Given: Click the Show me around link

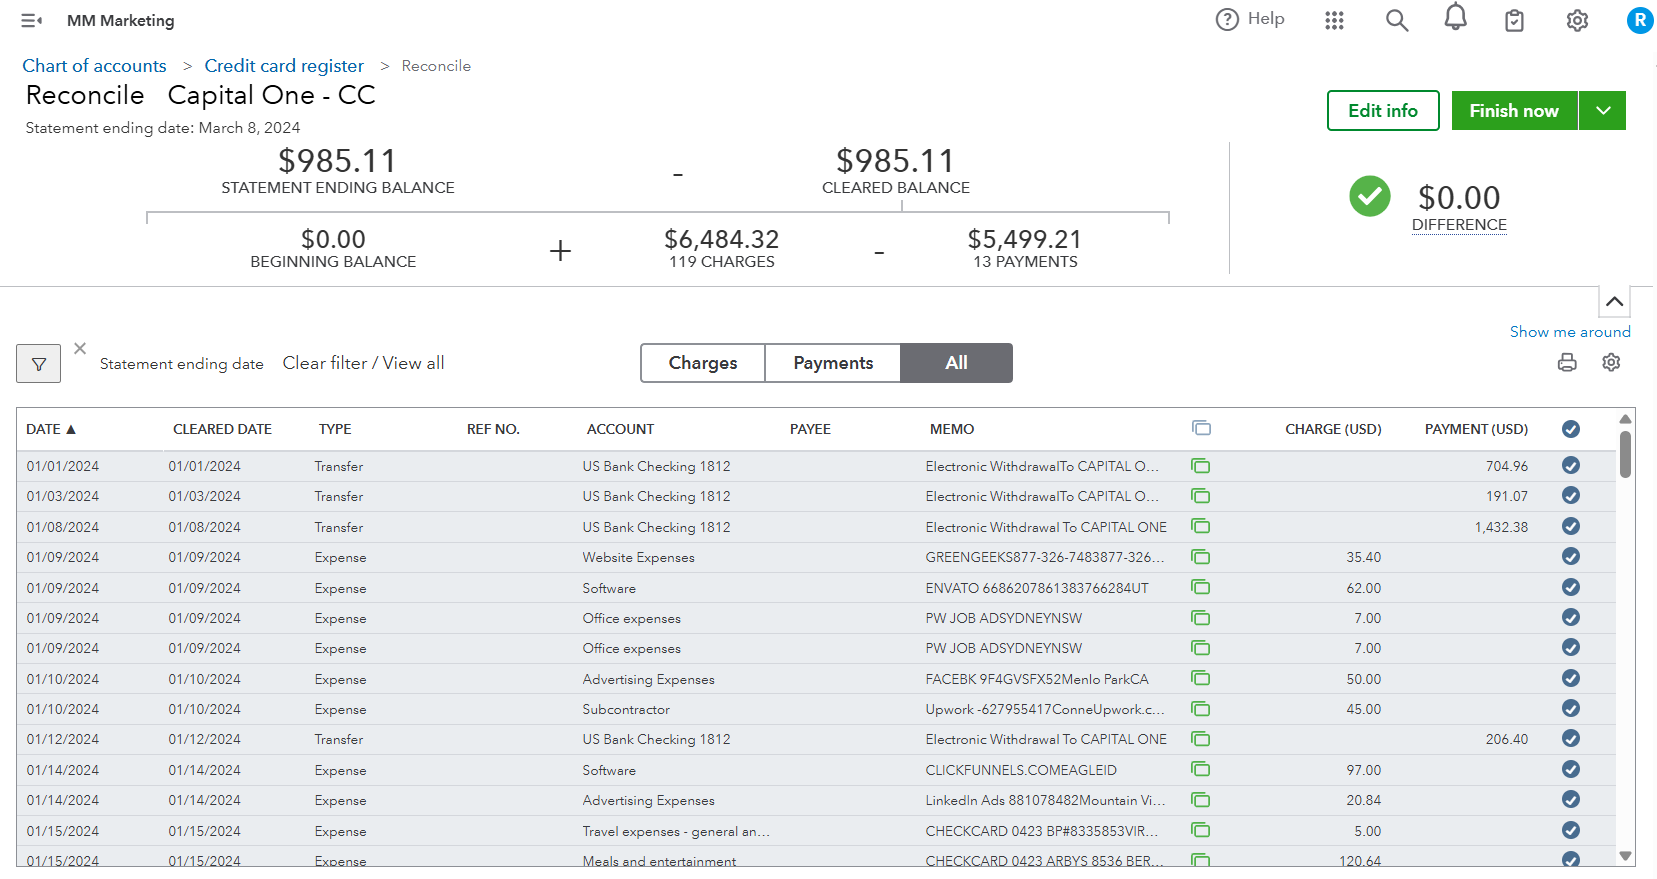Looking at the screenshot, I should pyautogui.click(x=1570, y=332).
